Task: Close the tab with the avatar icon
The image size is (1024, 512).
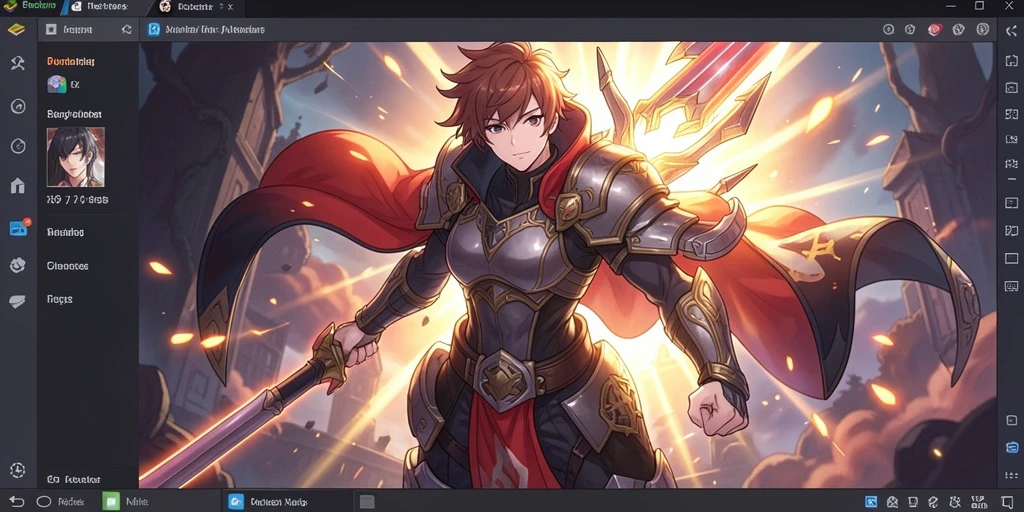Action: tap(231, 7)
